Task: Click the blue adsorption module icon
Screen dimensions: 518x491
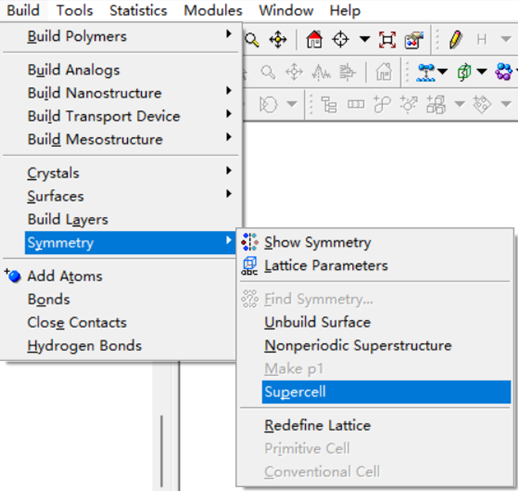Action: (x=426, y=72)
